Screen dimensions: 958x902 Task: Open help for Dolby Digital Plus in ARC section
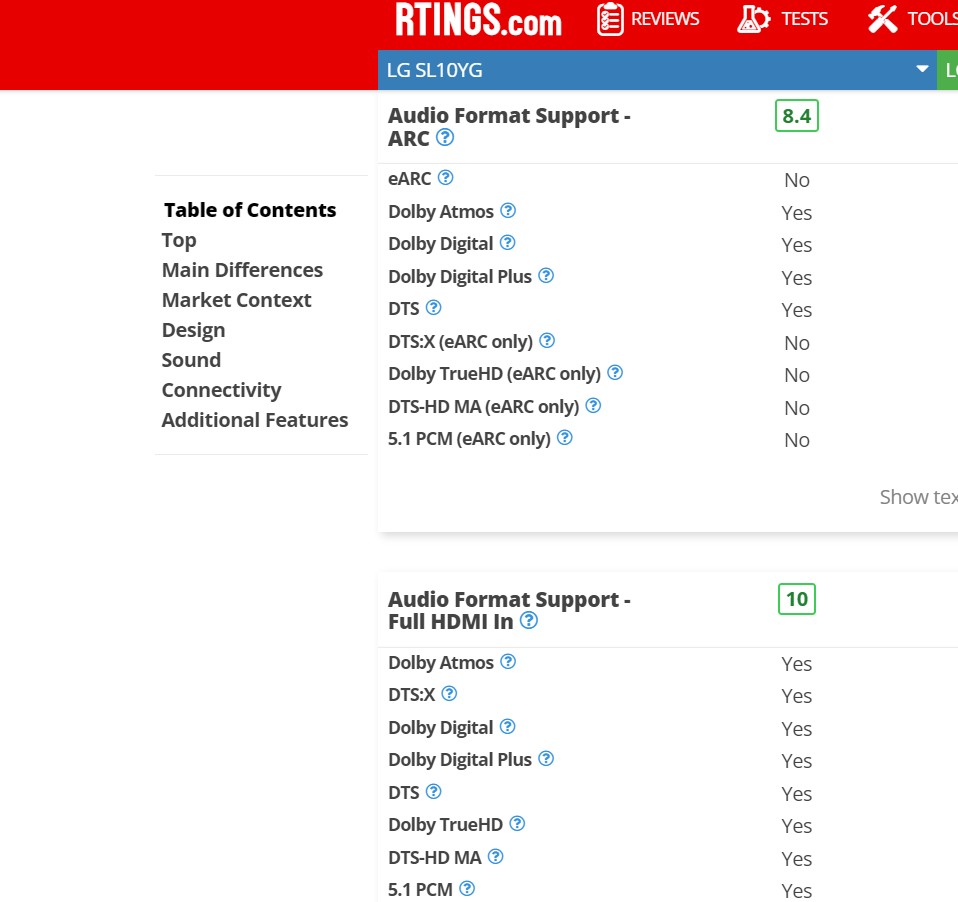(546, 276)
